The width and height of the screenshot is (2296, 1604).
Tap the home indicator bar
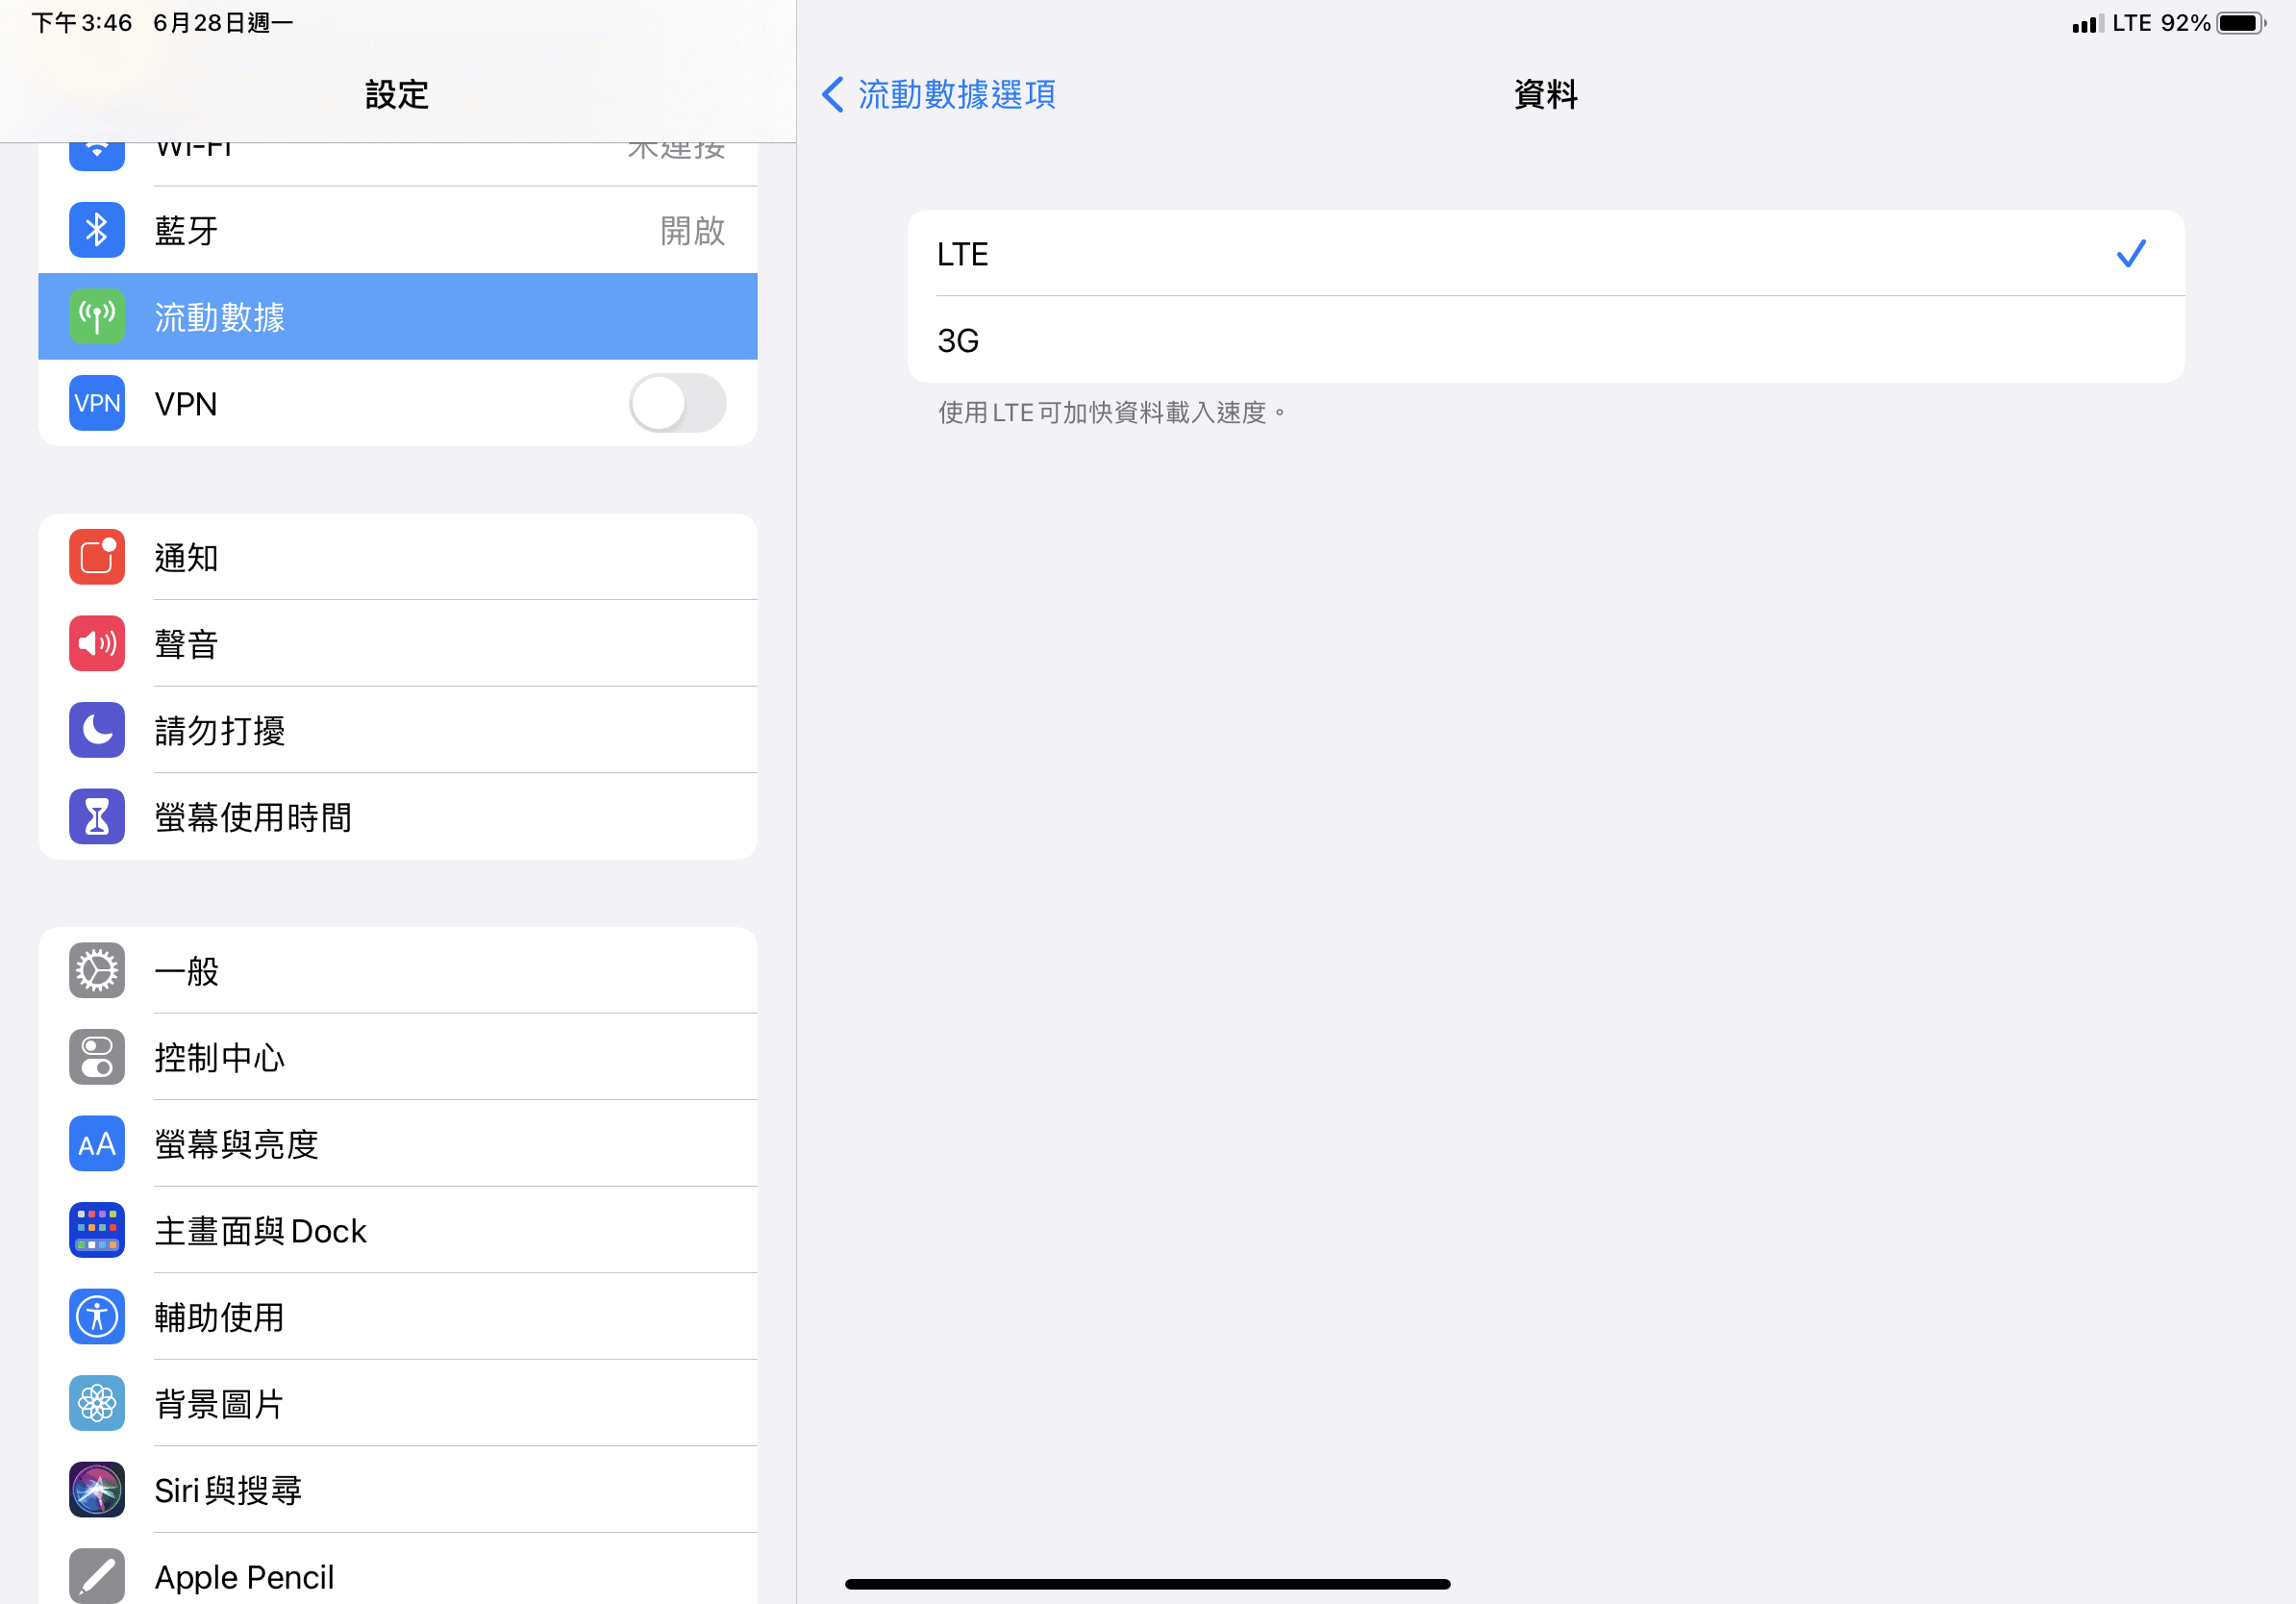[1148, 1584]
